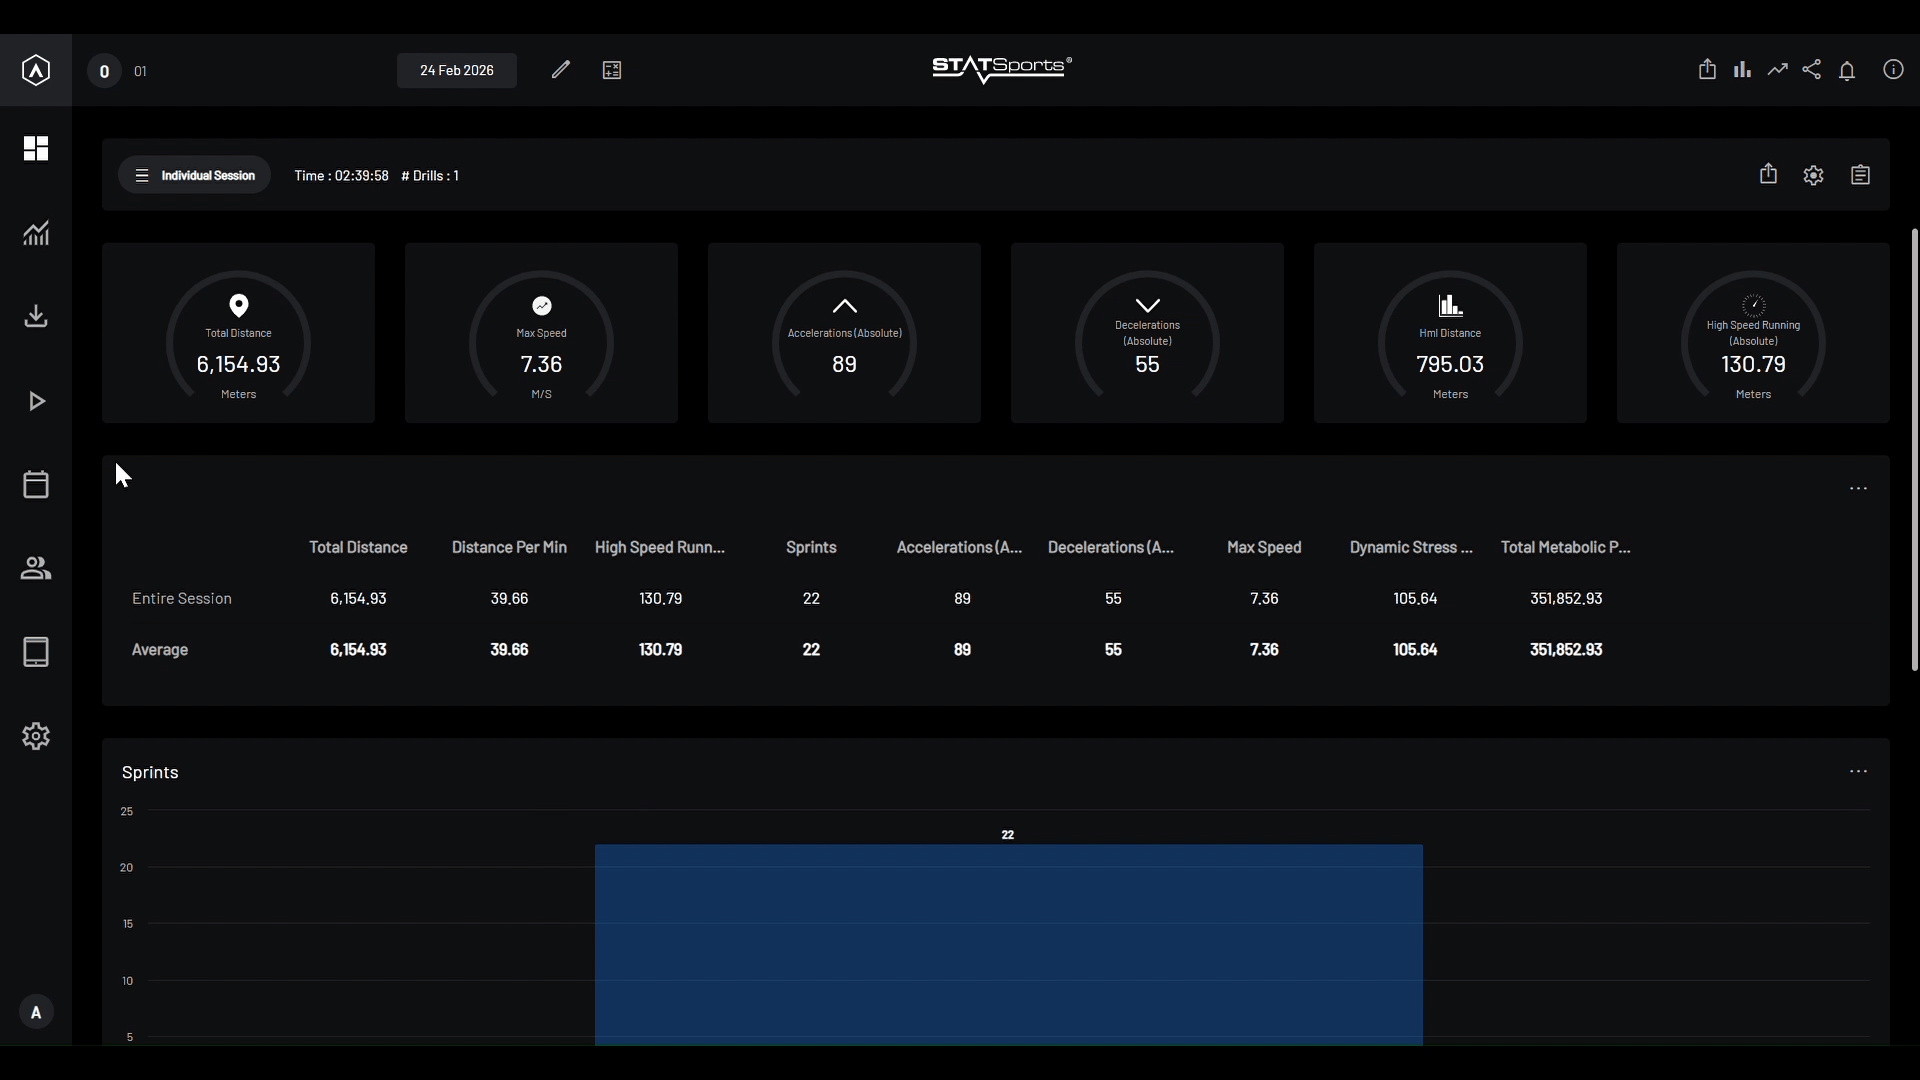Click the share network icon in top bar

1812,69
